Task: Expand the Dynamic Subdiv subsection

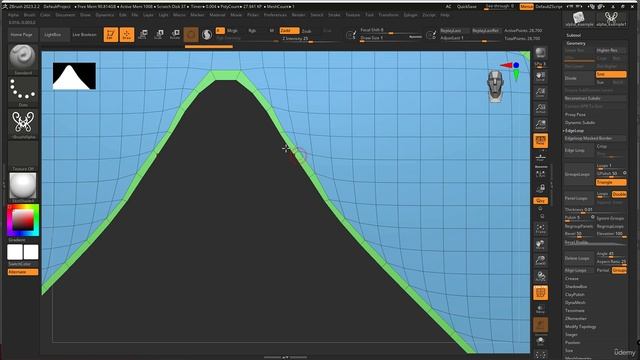Action: (580, 122)
